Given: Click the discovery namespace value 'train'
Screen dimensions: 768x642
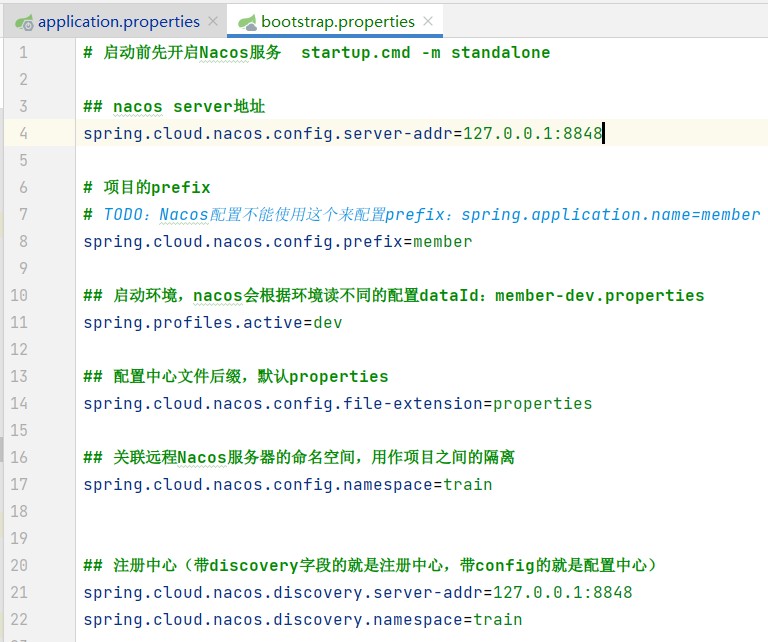Looking at the screenshot, I should pyautogui.click(x=498, y=619).
